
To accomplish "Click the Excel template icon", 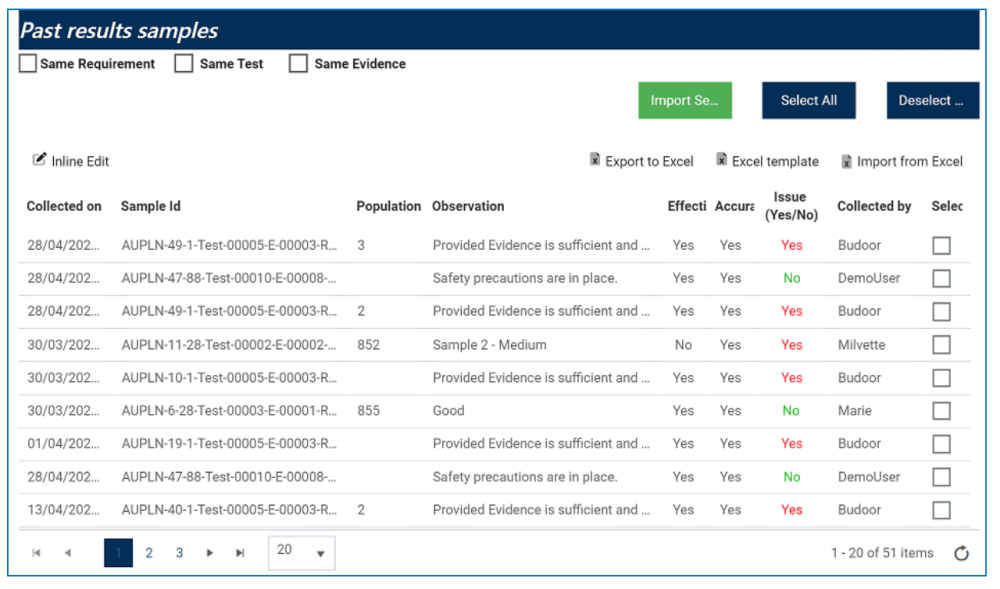I will click(721, 160).
